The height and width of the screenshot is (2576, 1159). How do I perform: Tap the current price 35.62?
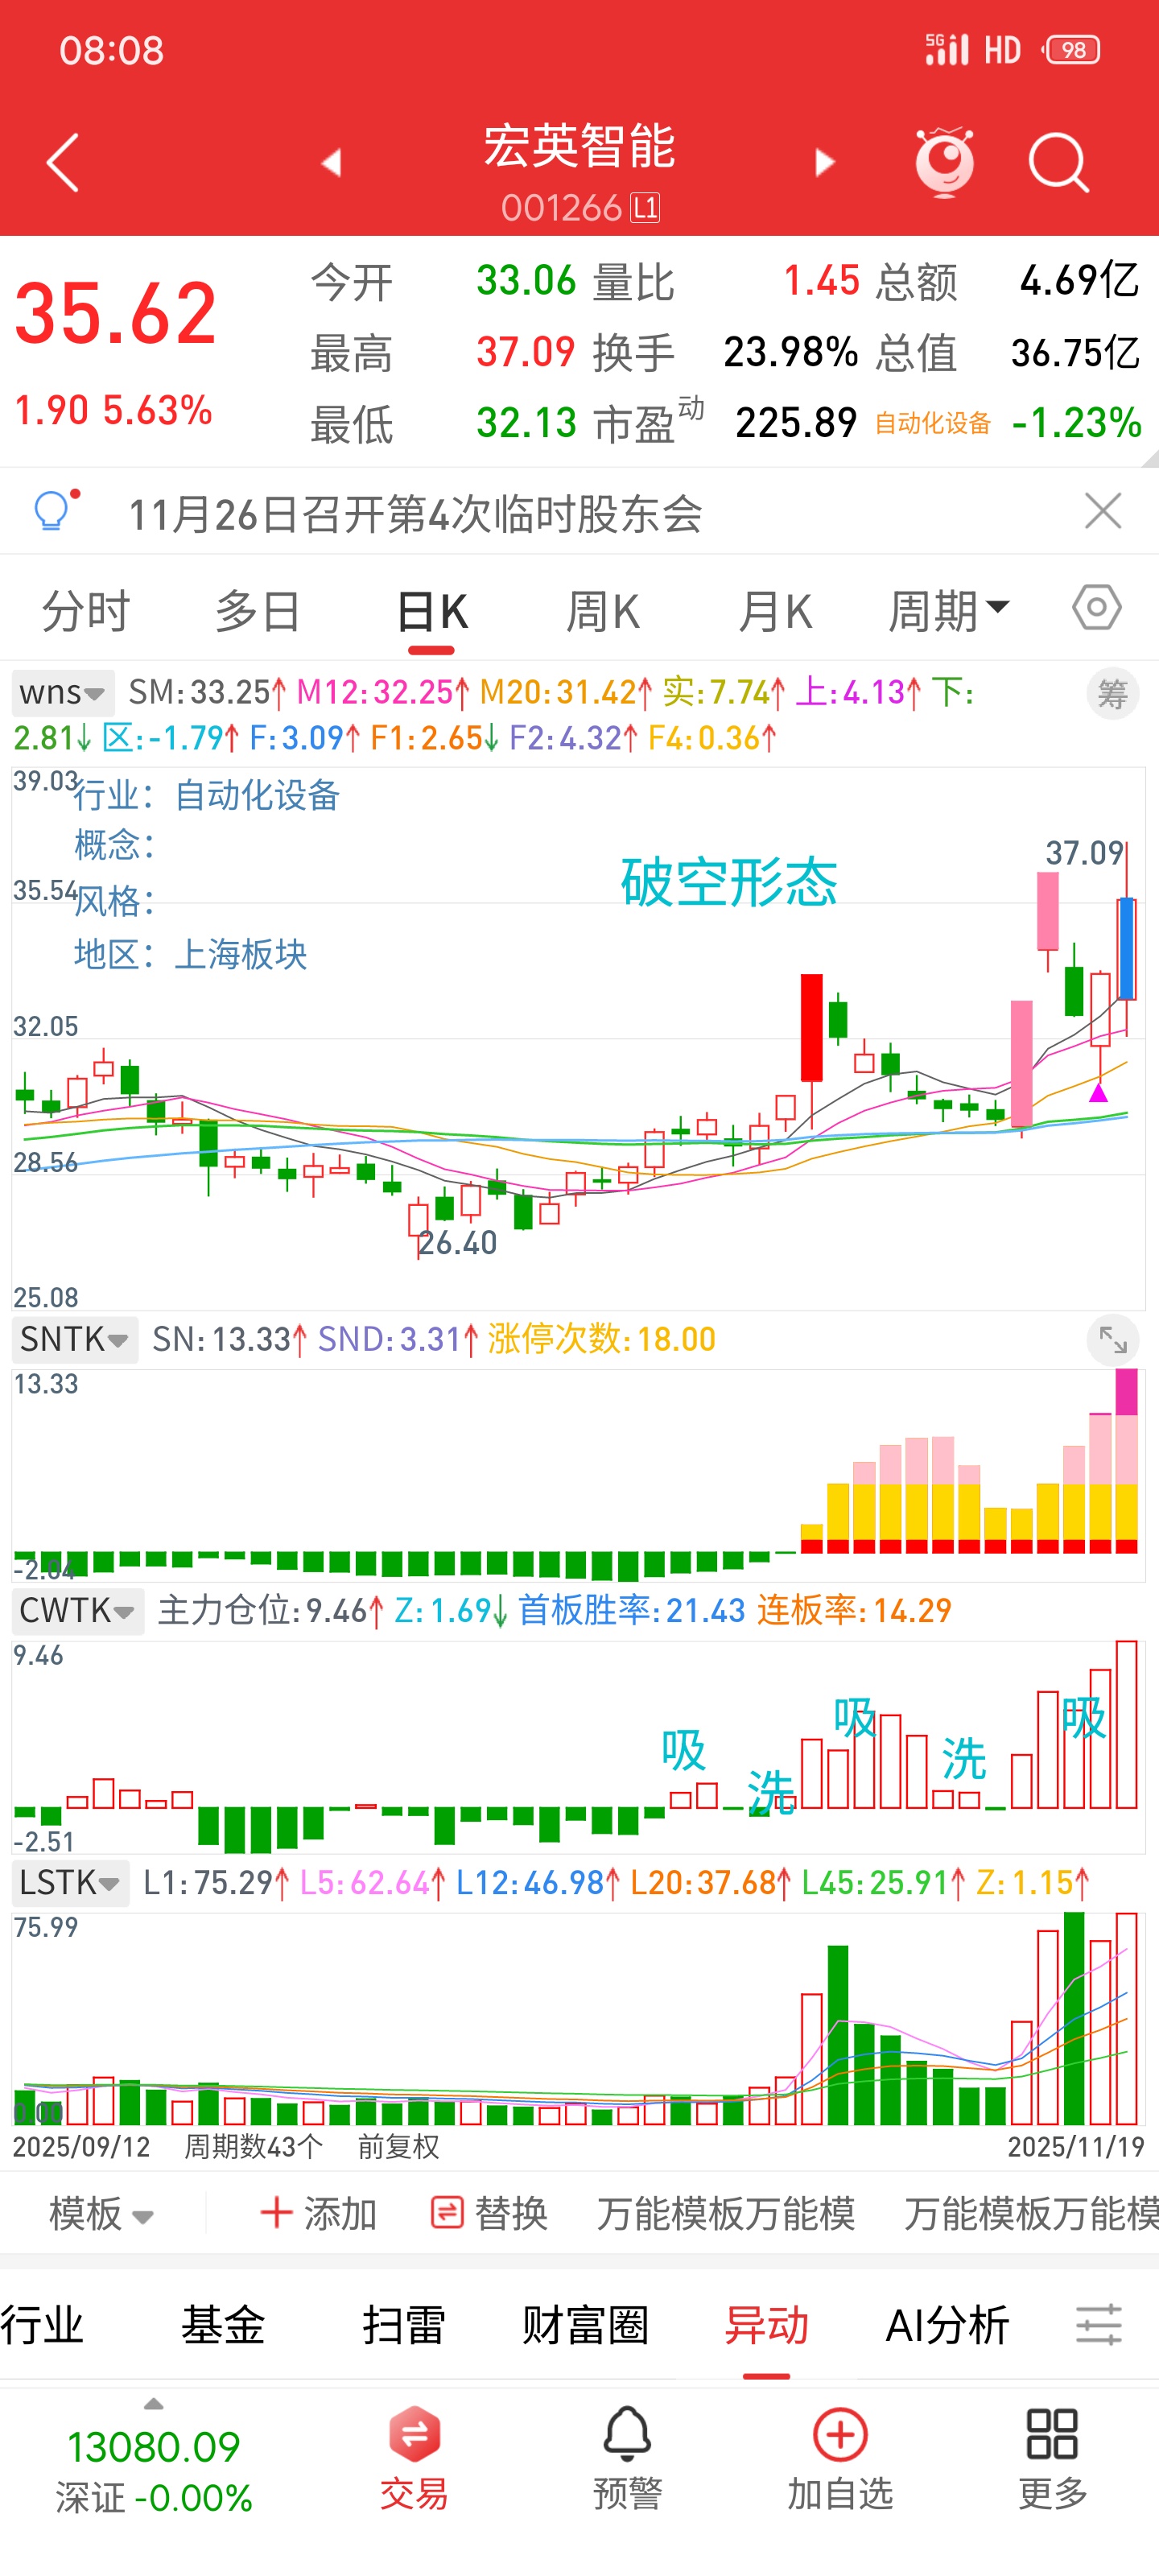[x=115, y=314]
